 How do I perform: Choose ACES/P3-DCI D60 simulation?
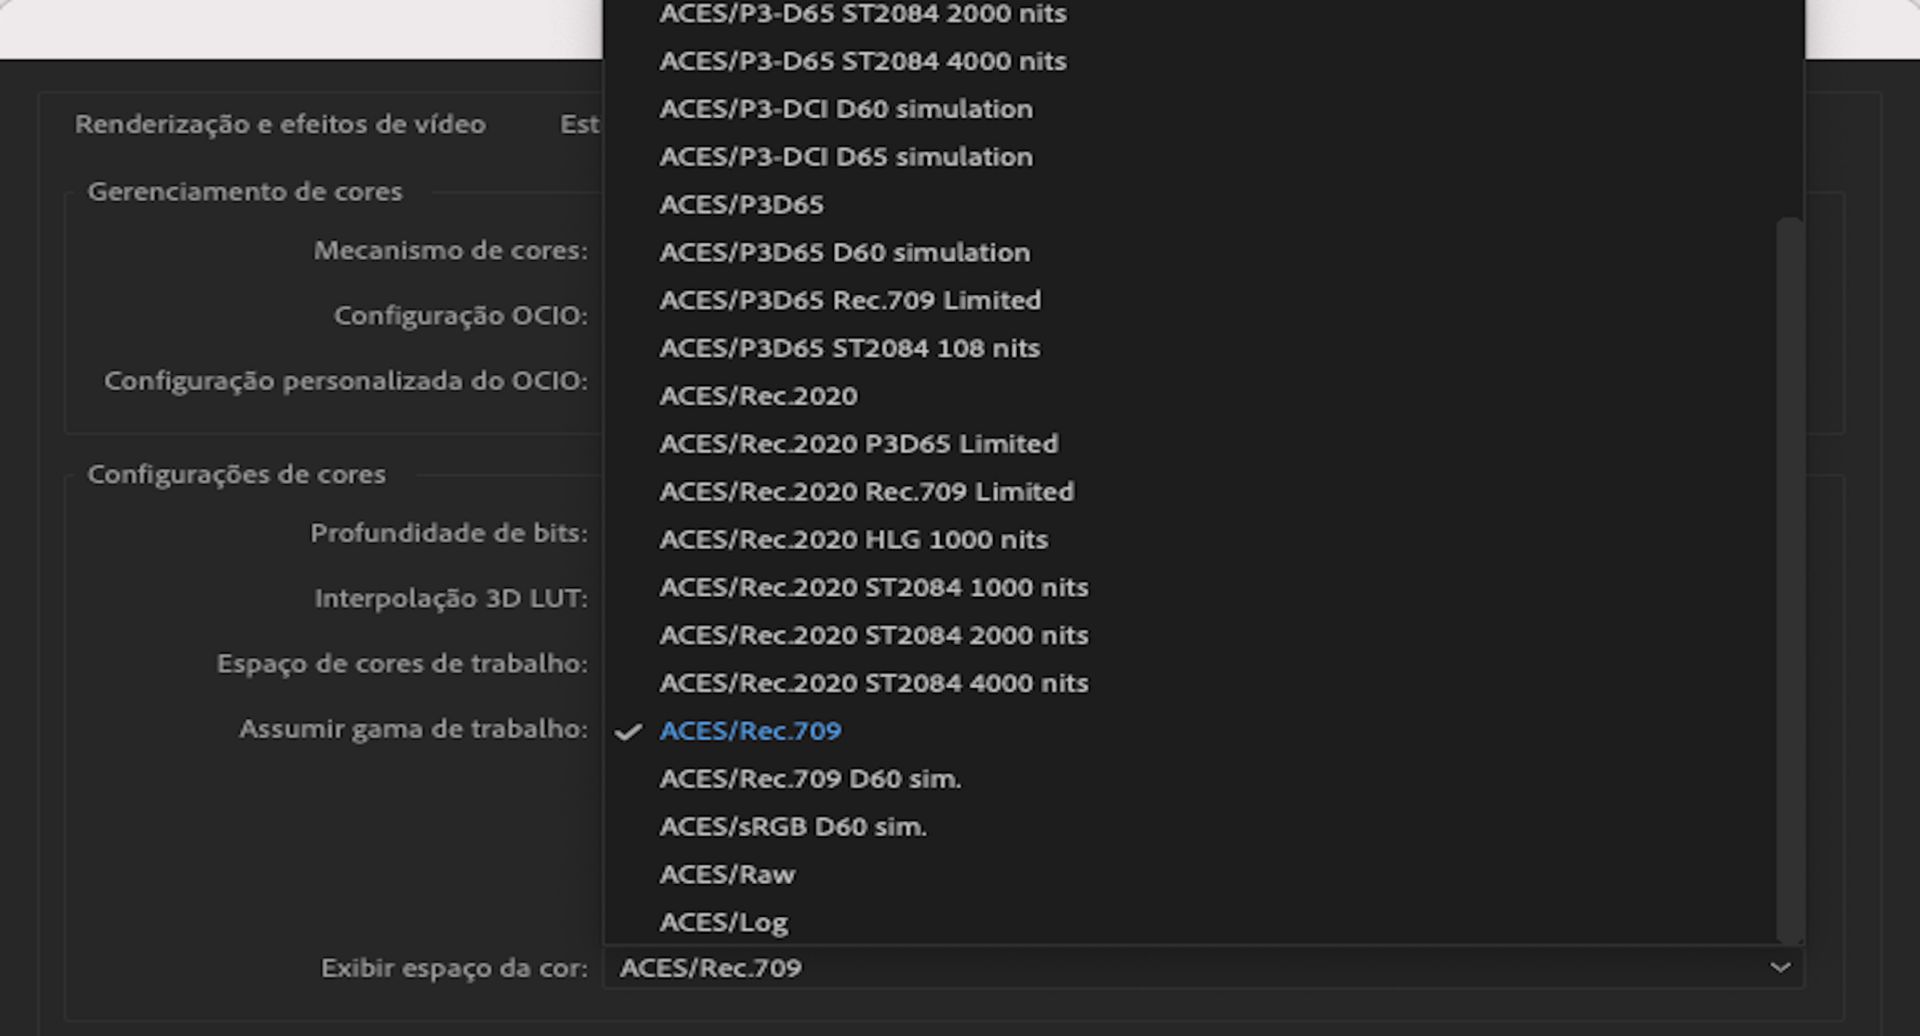tap(846, 109)
